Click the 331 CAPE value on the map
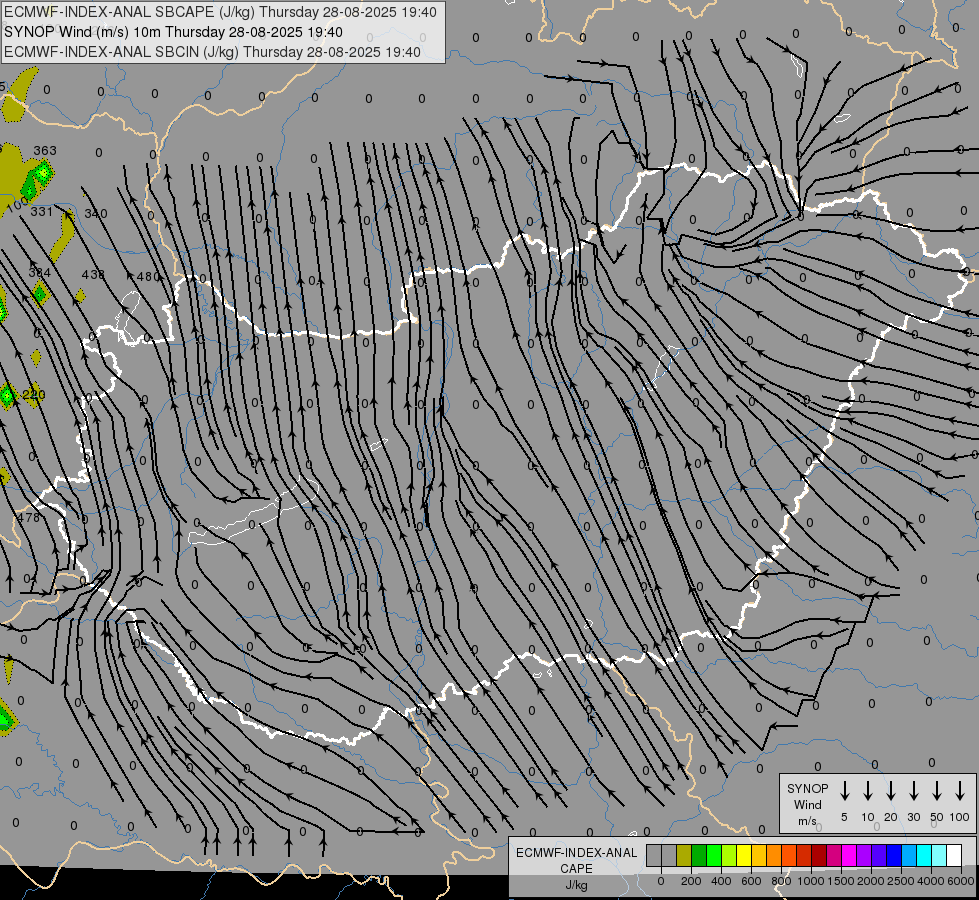 point(42,212)
